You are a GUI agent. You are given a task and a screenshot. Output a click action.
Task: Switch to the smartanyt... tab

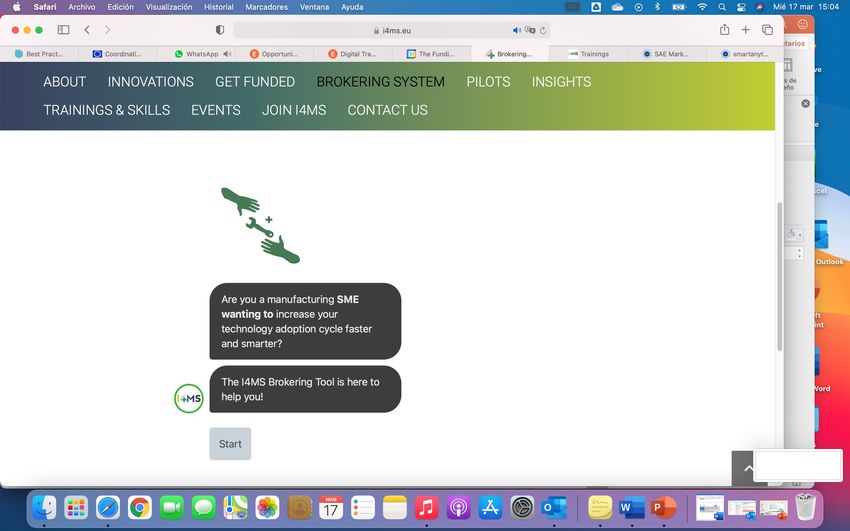pos(745,54)
